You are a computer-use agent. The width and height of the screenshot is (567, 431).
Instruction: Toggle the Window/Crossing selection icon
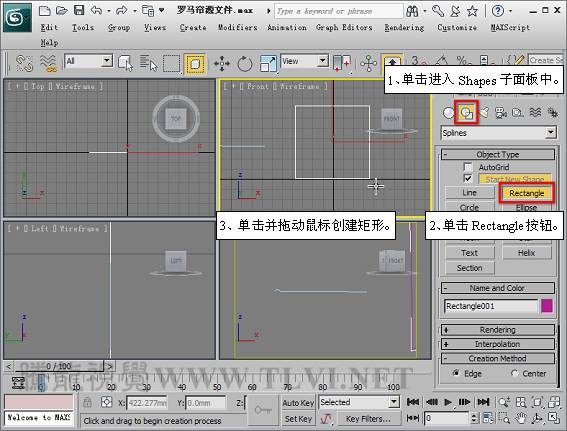[195, 64]
